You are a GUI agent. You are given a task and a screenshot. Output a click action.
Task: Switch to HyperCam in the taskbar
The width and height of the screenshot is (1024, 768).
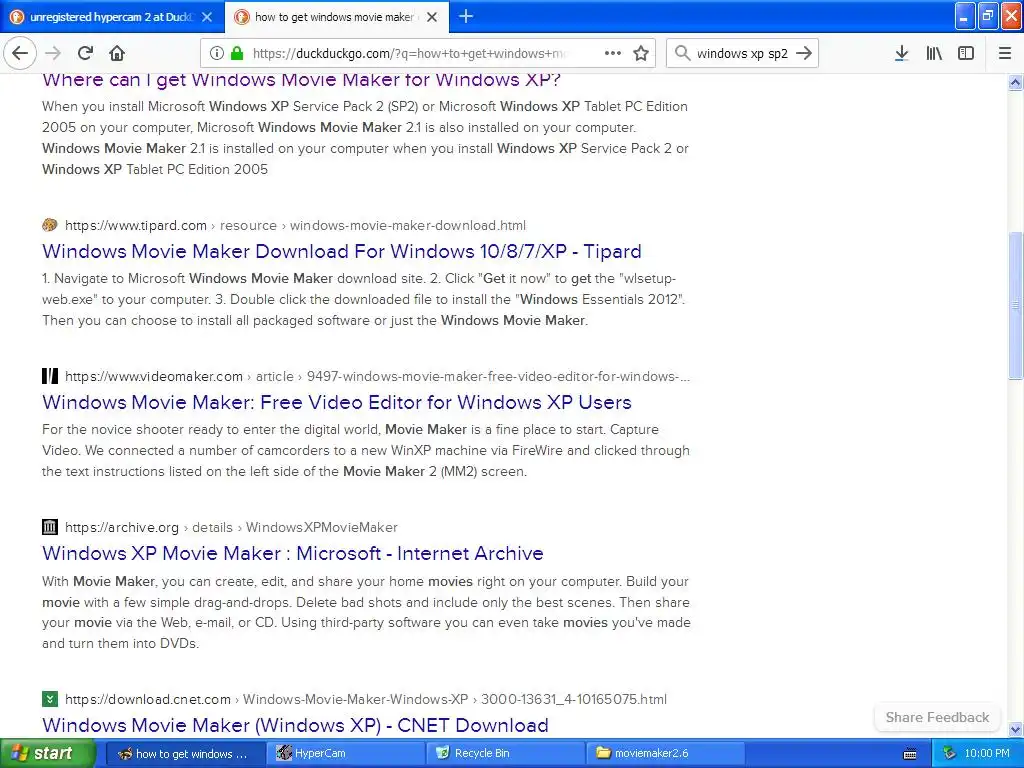tap(345, 754)
